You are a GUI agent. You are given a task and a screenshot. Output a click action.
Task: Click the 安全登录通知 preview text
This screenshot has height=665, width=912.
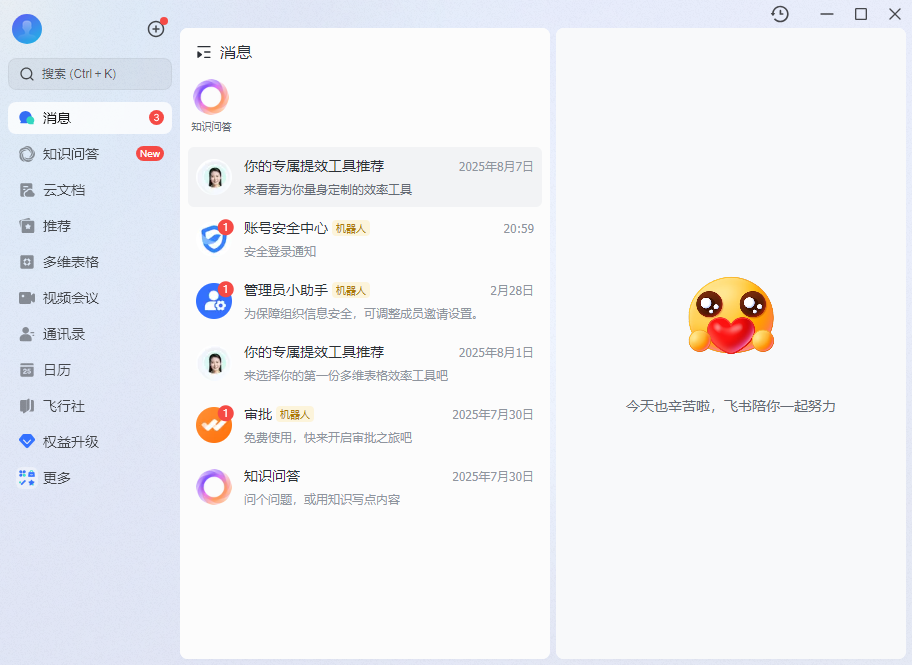tap(280, 251)
